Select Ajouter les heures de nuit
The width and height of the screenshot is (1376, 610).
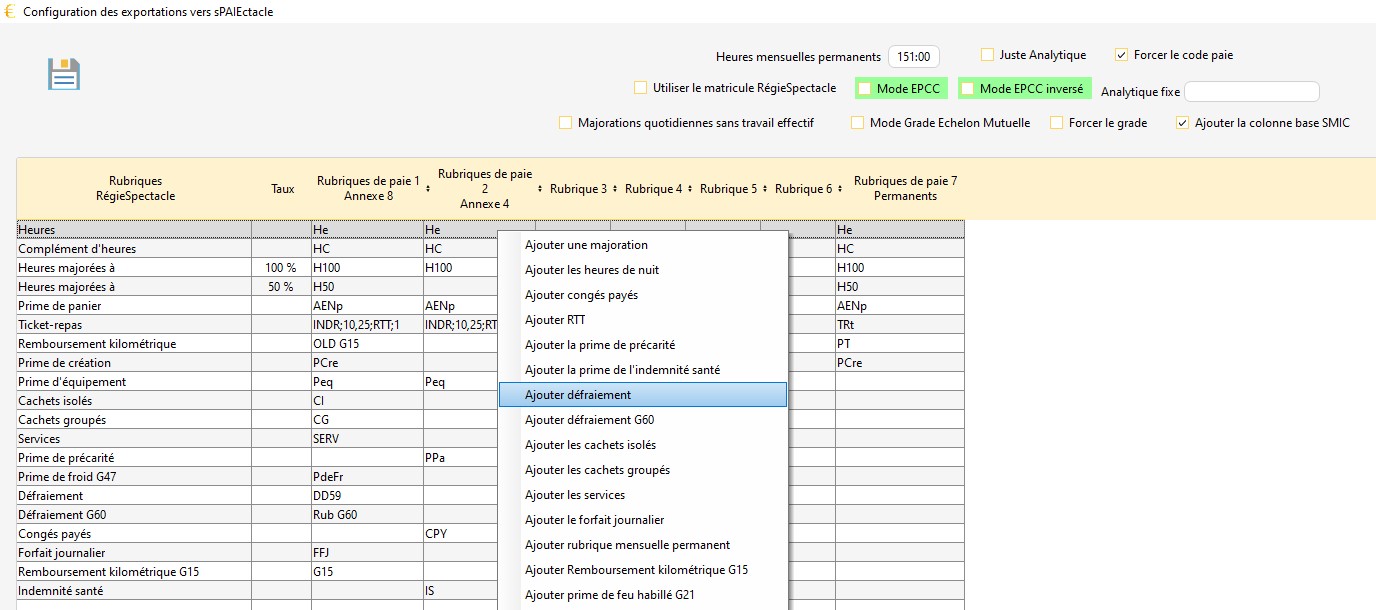(x=592, y=270)
